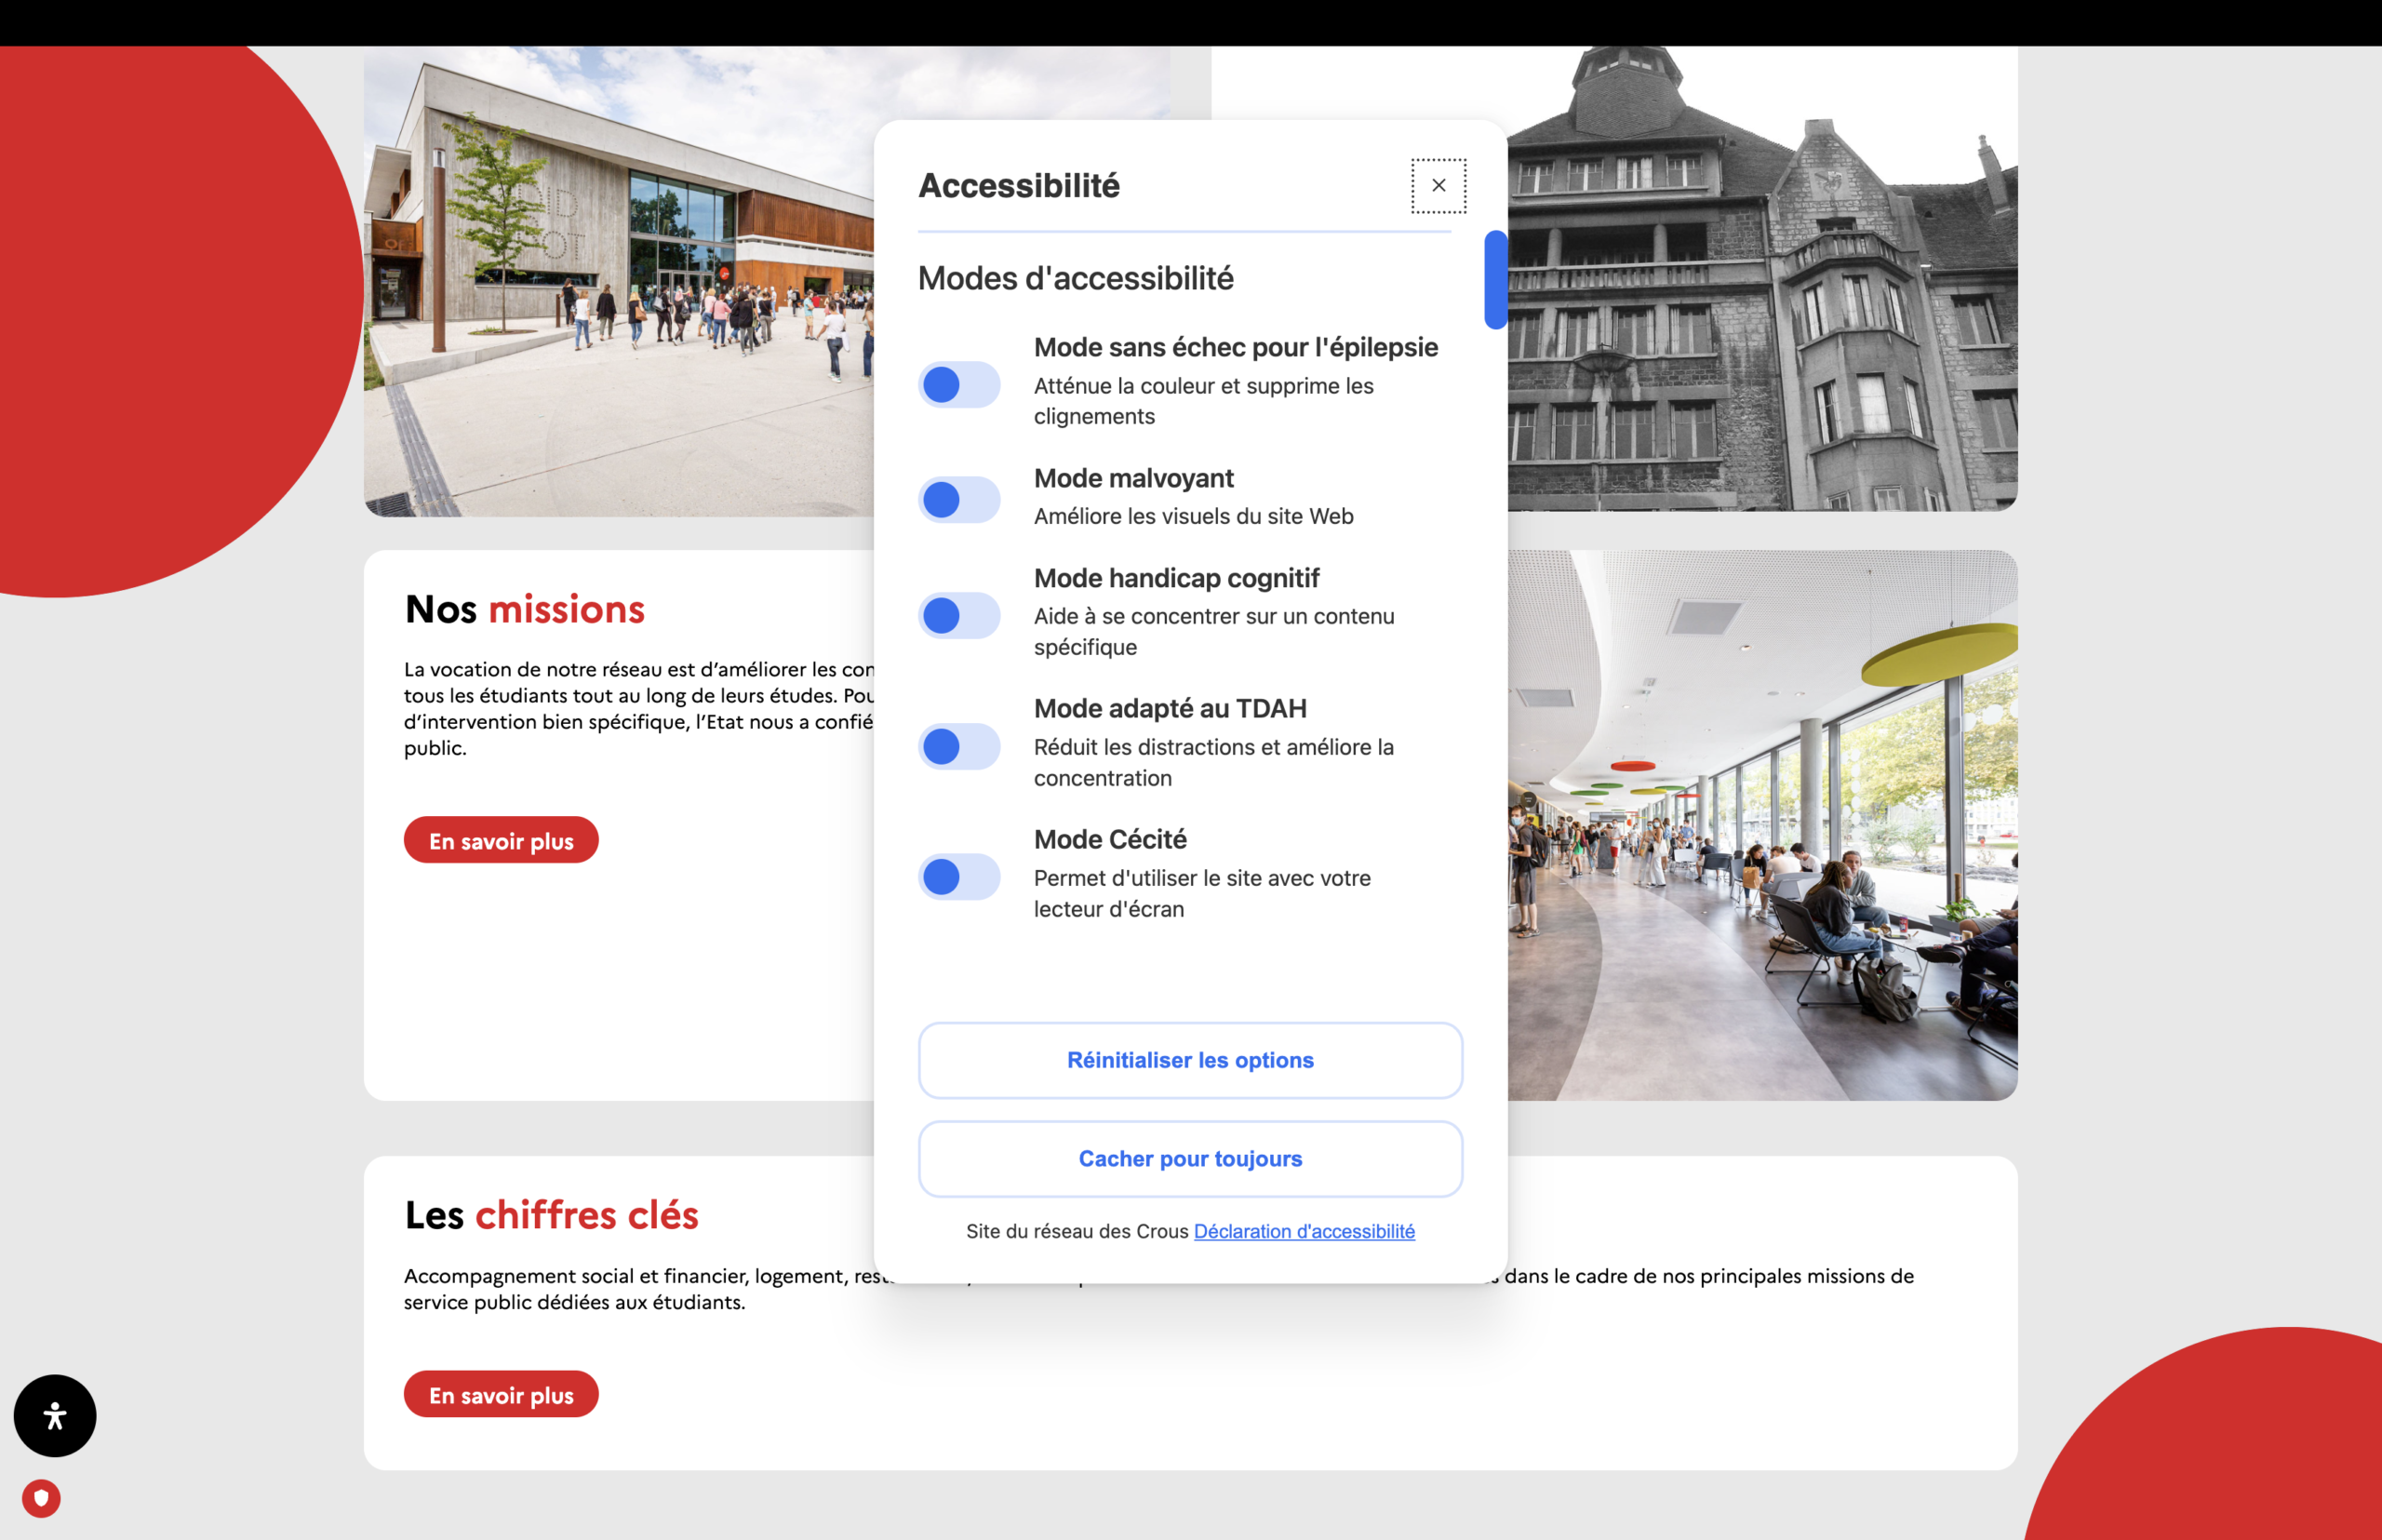This screenshot has width=2382, height=1540.
Task: Click the Accessibilité dialog title
Action: (x=1019, y=185)
